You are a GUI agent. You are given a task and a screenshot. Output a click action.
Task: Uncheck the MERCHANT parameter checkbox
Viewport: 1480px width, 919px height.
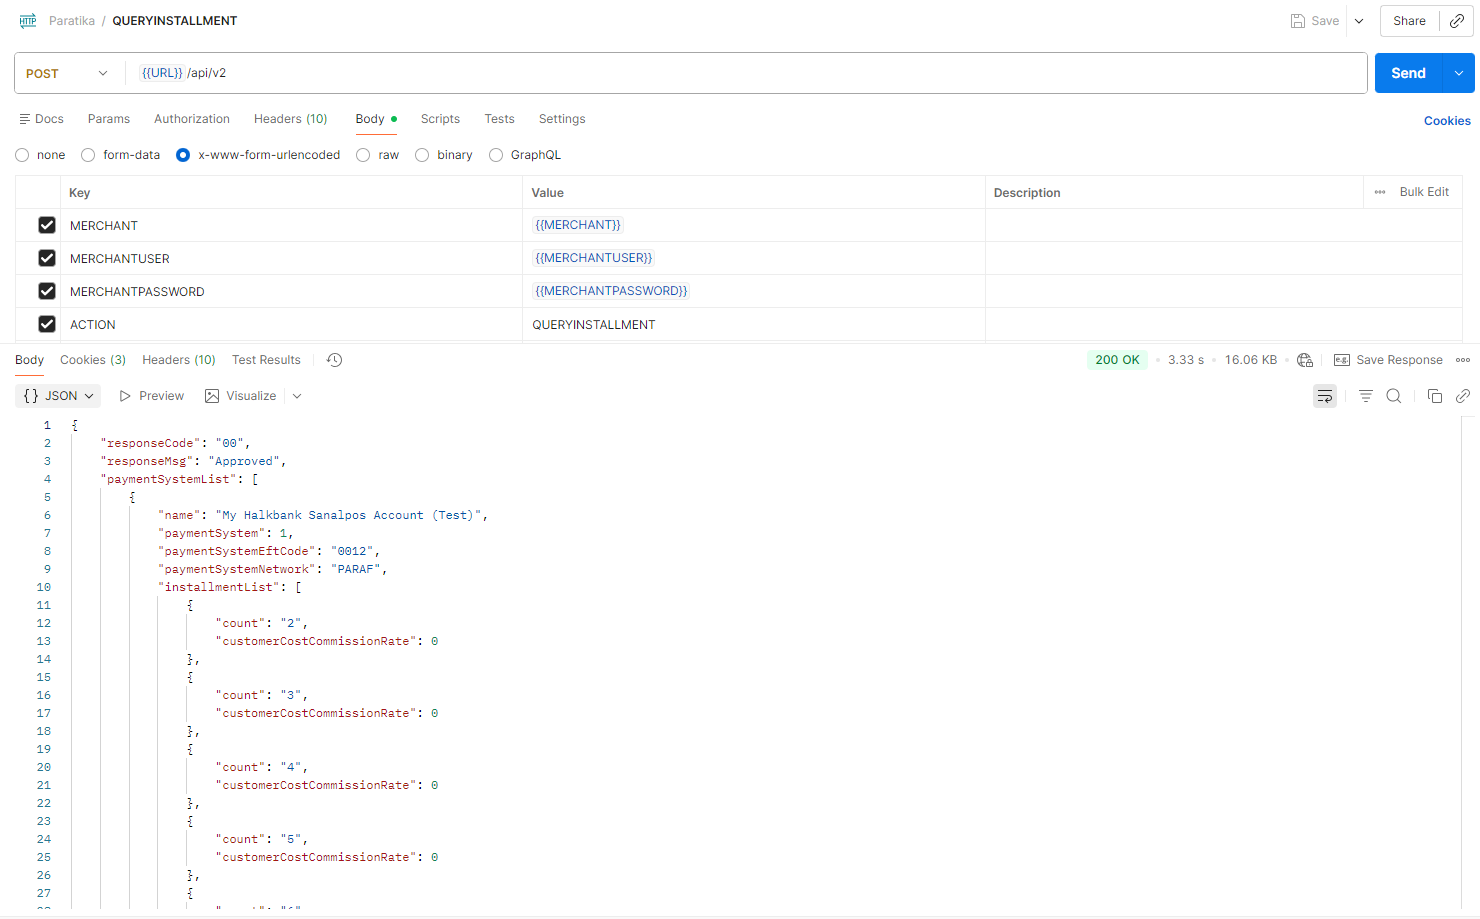point(47,225)
